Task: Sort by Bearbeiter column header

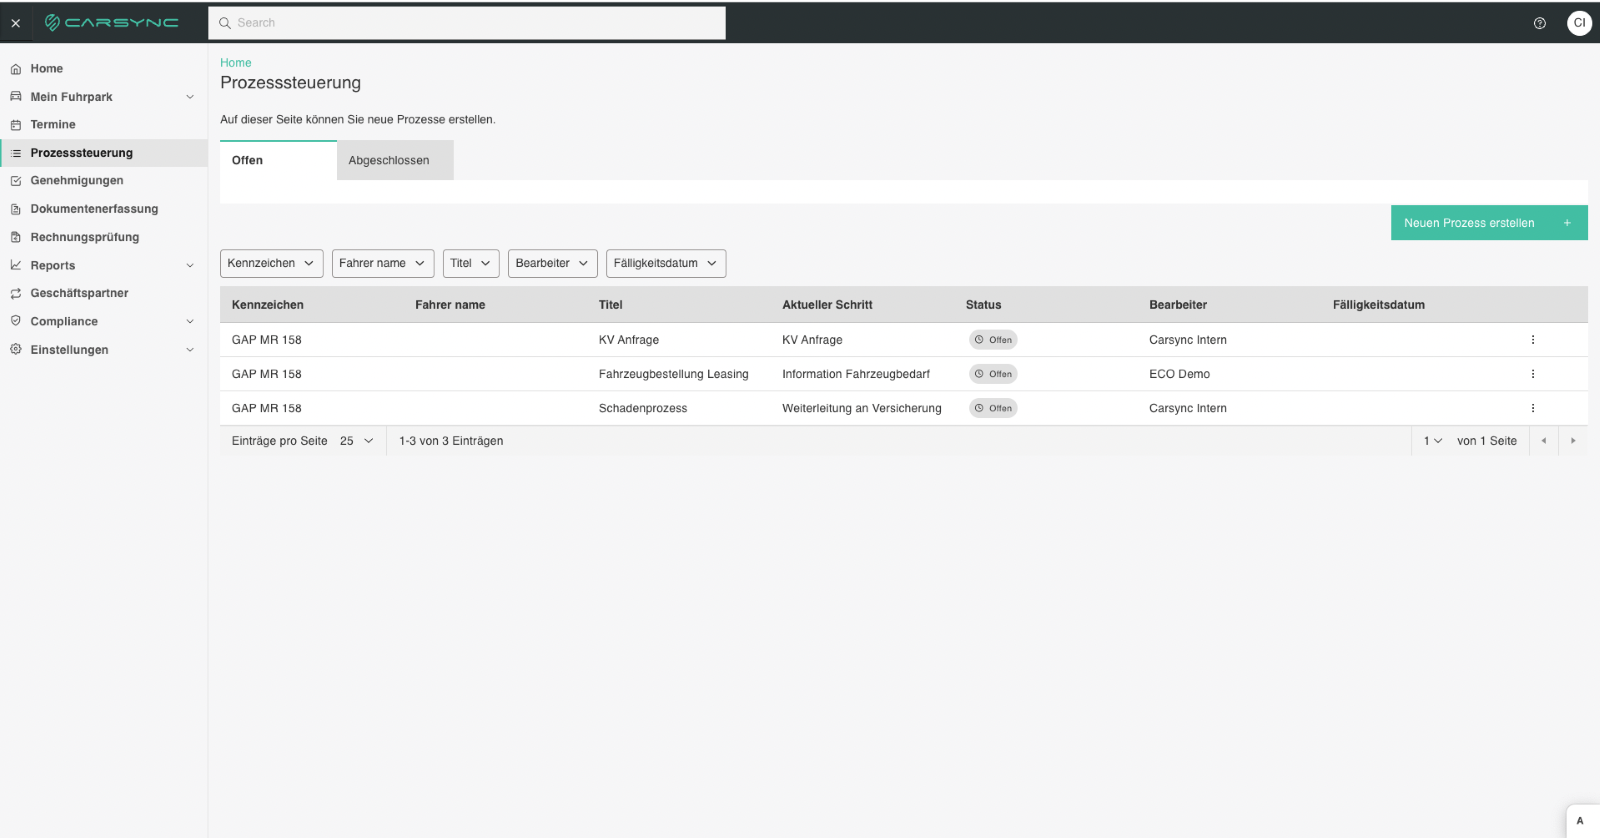Action: [x=1178, y=305]
